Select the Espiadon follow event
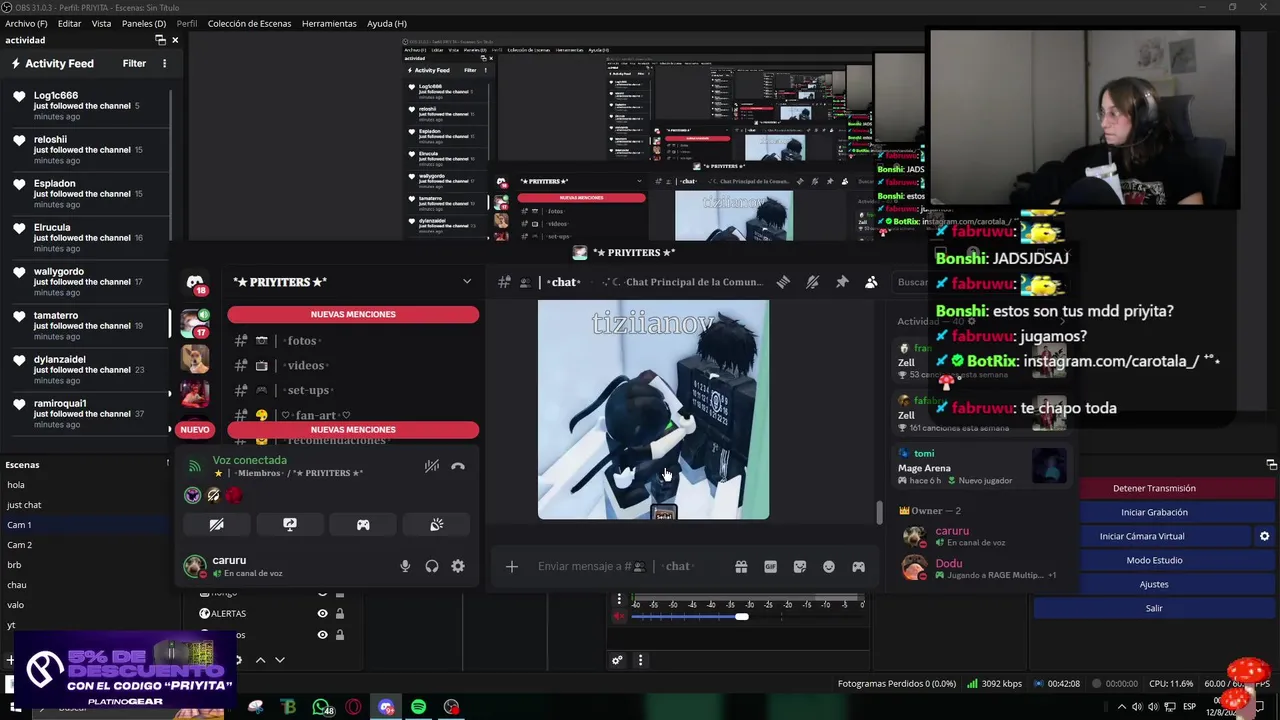The image size is (1280, 720). (x=86, y=194)
